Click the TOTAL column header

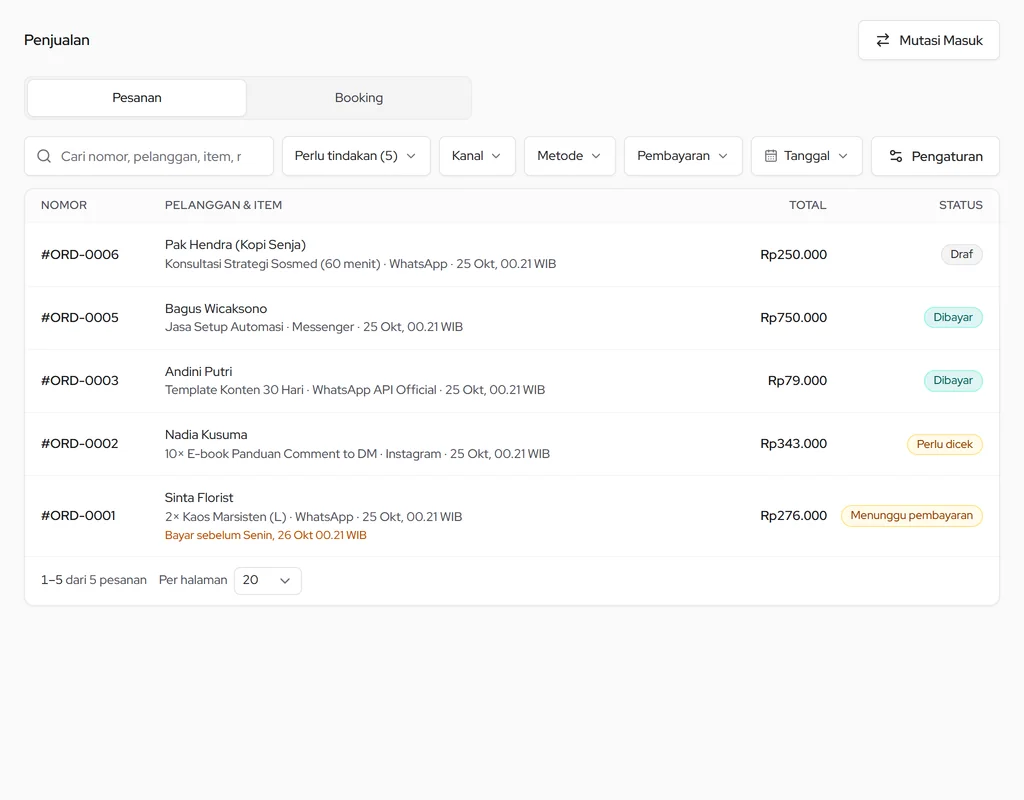pos(808,205)
